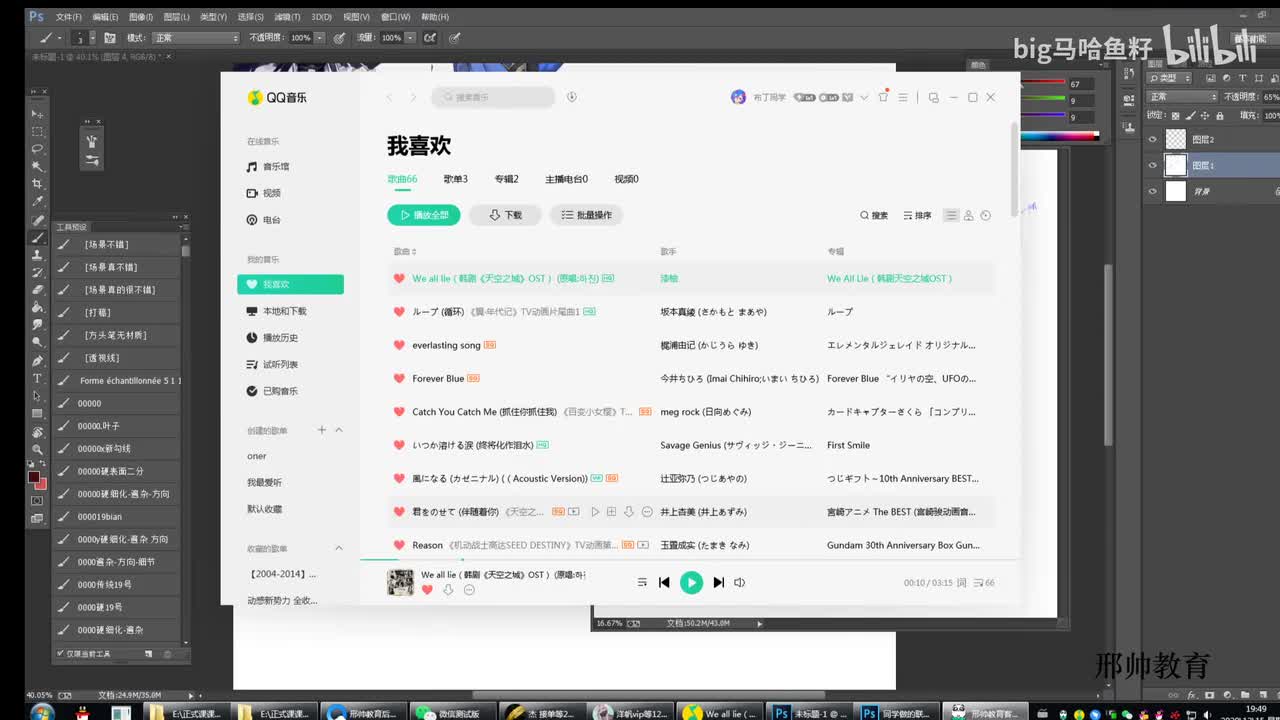Download 君をのせて using its row download icon
Image resolution: width=1280 pixels, height=720 pixels.
(x=629, y=512)
